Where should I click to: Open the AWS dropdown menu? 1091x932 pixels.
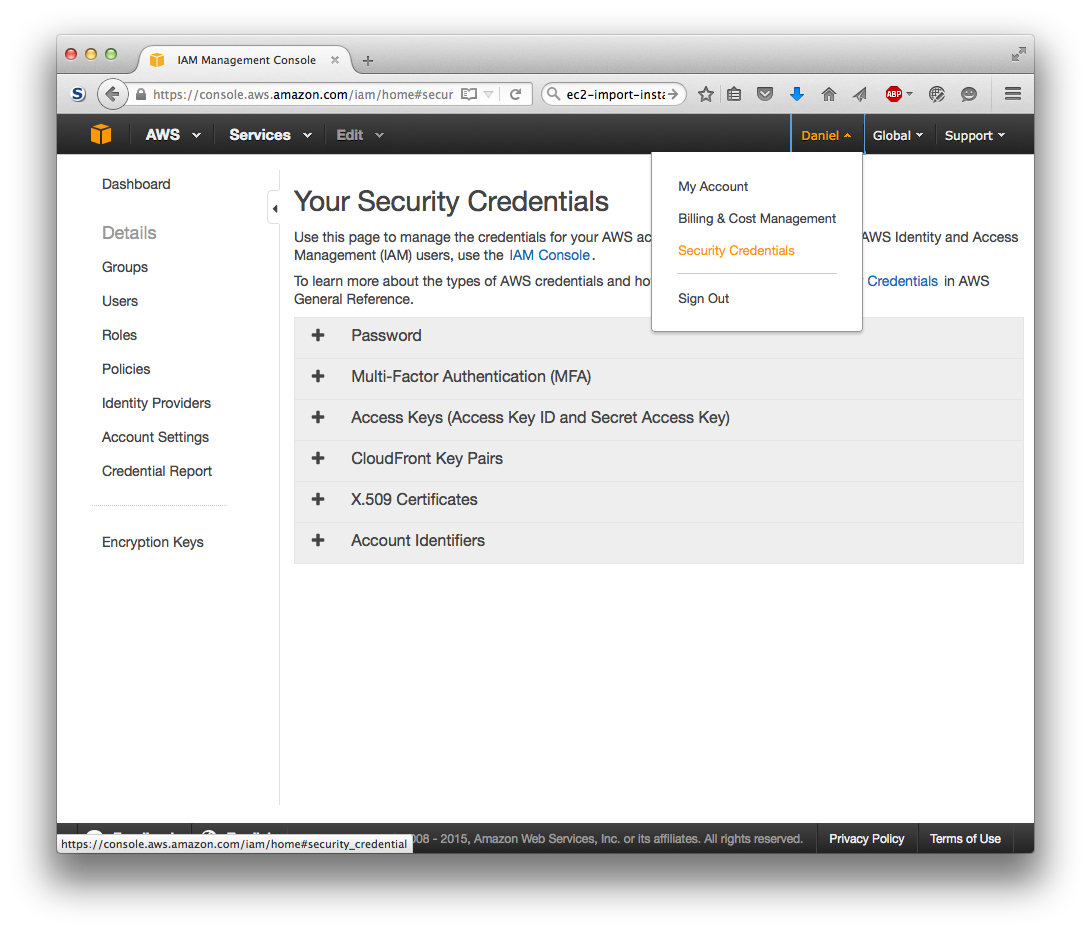(x=173, y=135)
